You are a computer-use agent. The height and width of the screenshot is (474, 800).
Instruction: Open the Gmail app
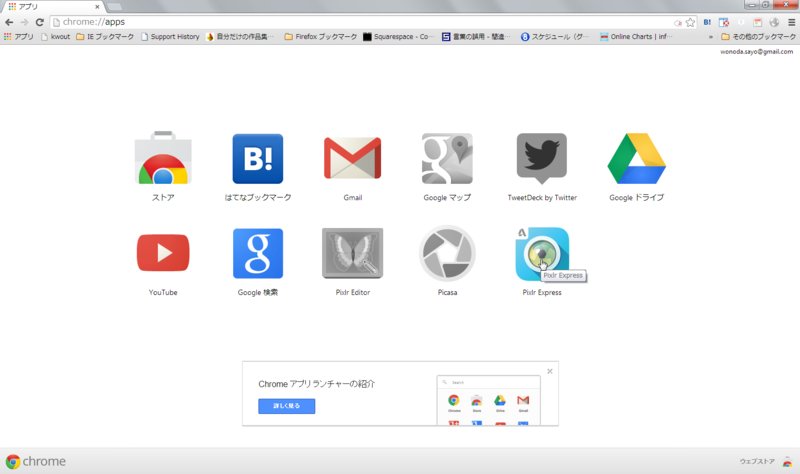coord(353,158)
